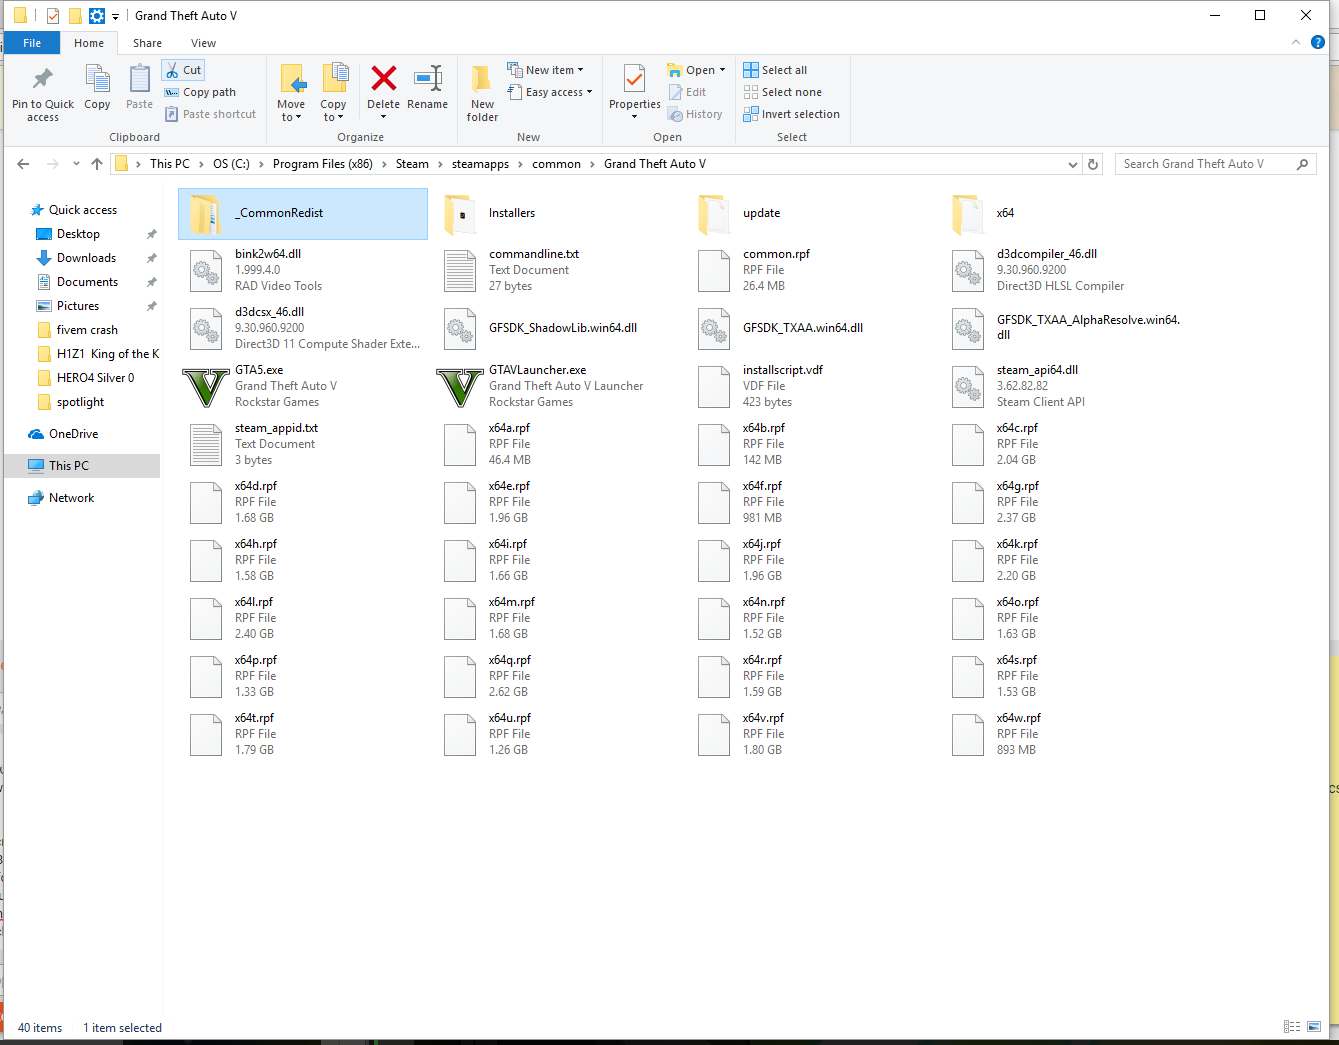
Task: Switch to large icons view in status bar
Action: point(1314,1027)
